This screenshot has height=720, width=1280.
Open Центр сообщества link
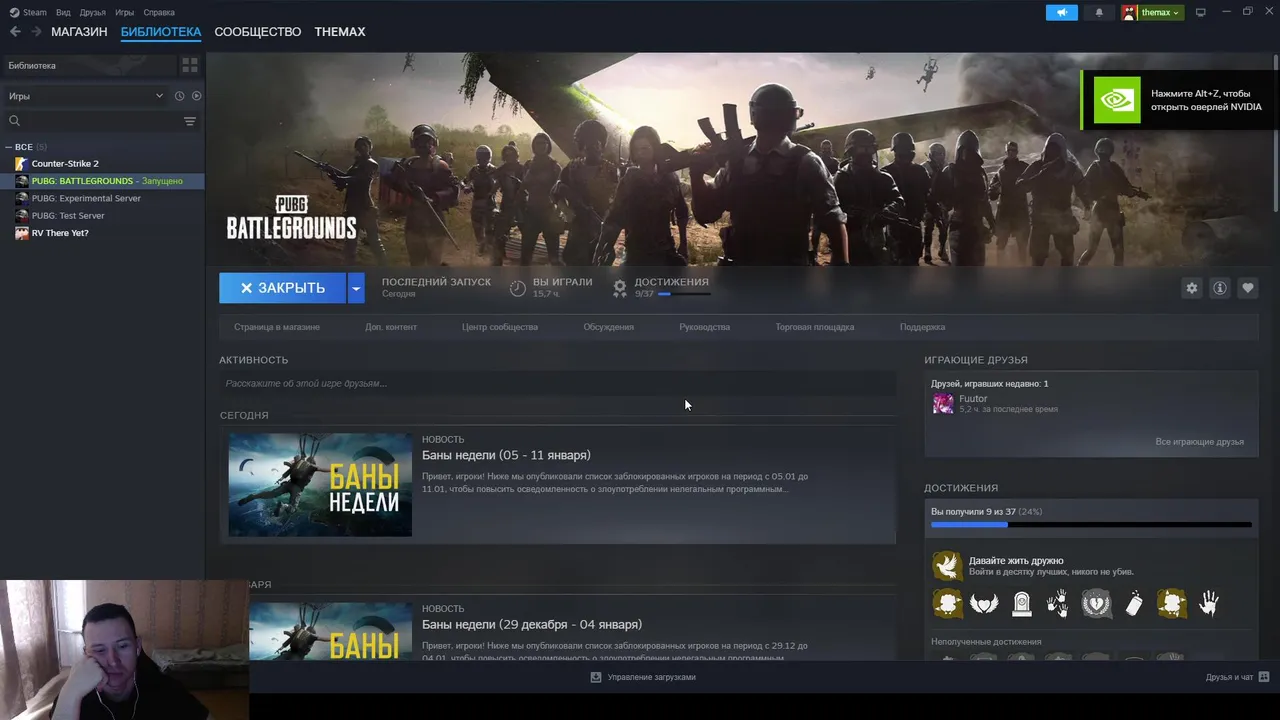point(500,327)
